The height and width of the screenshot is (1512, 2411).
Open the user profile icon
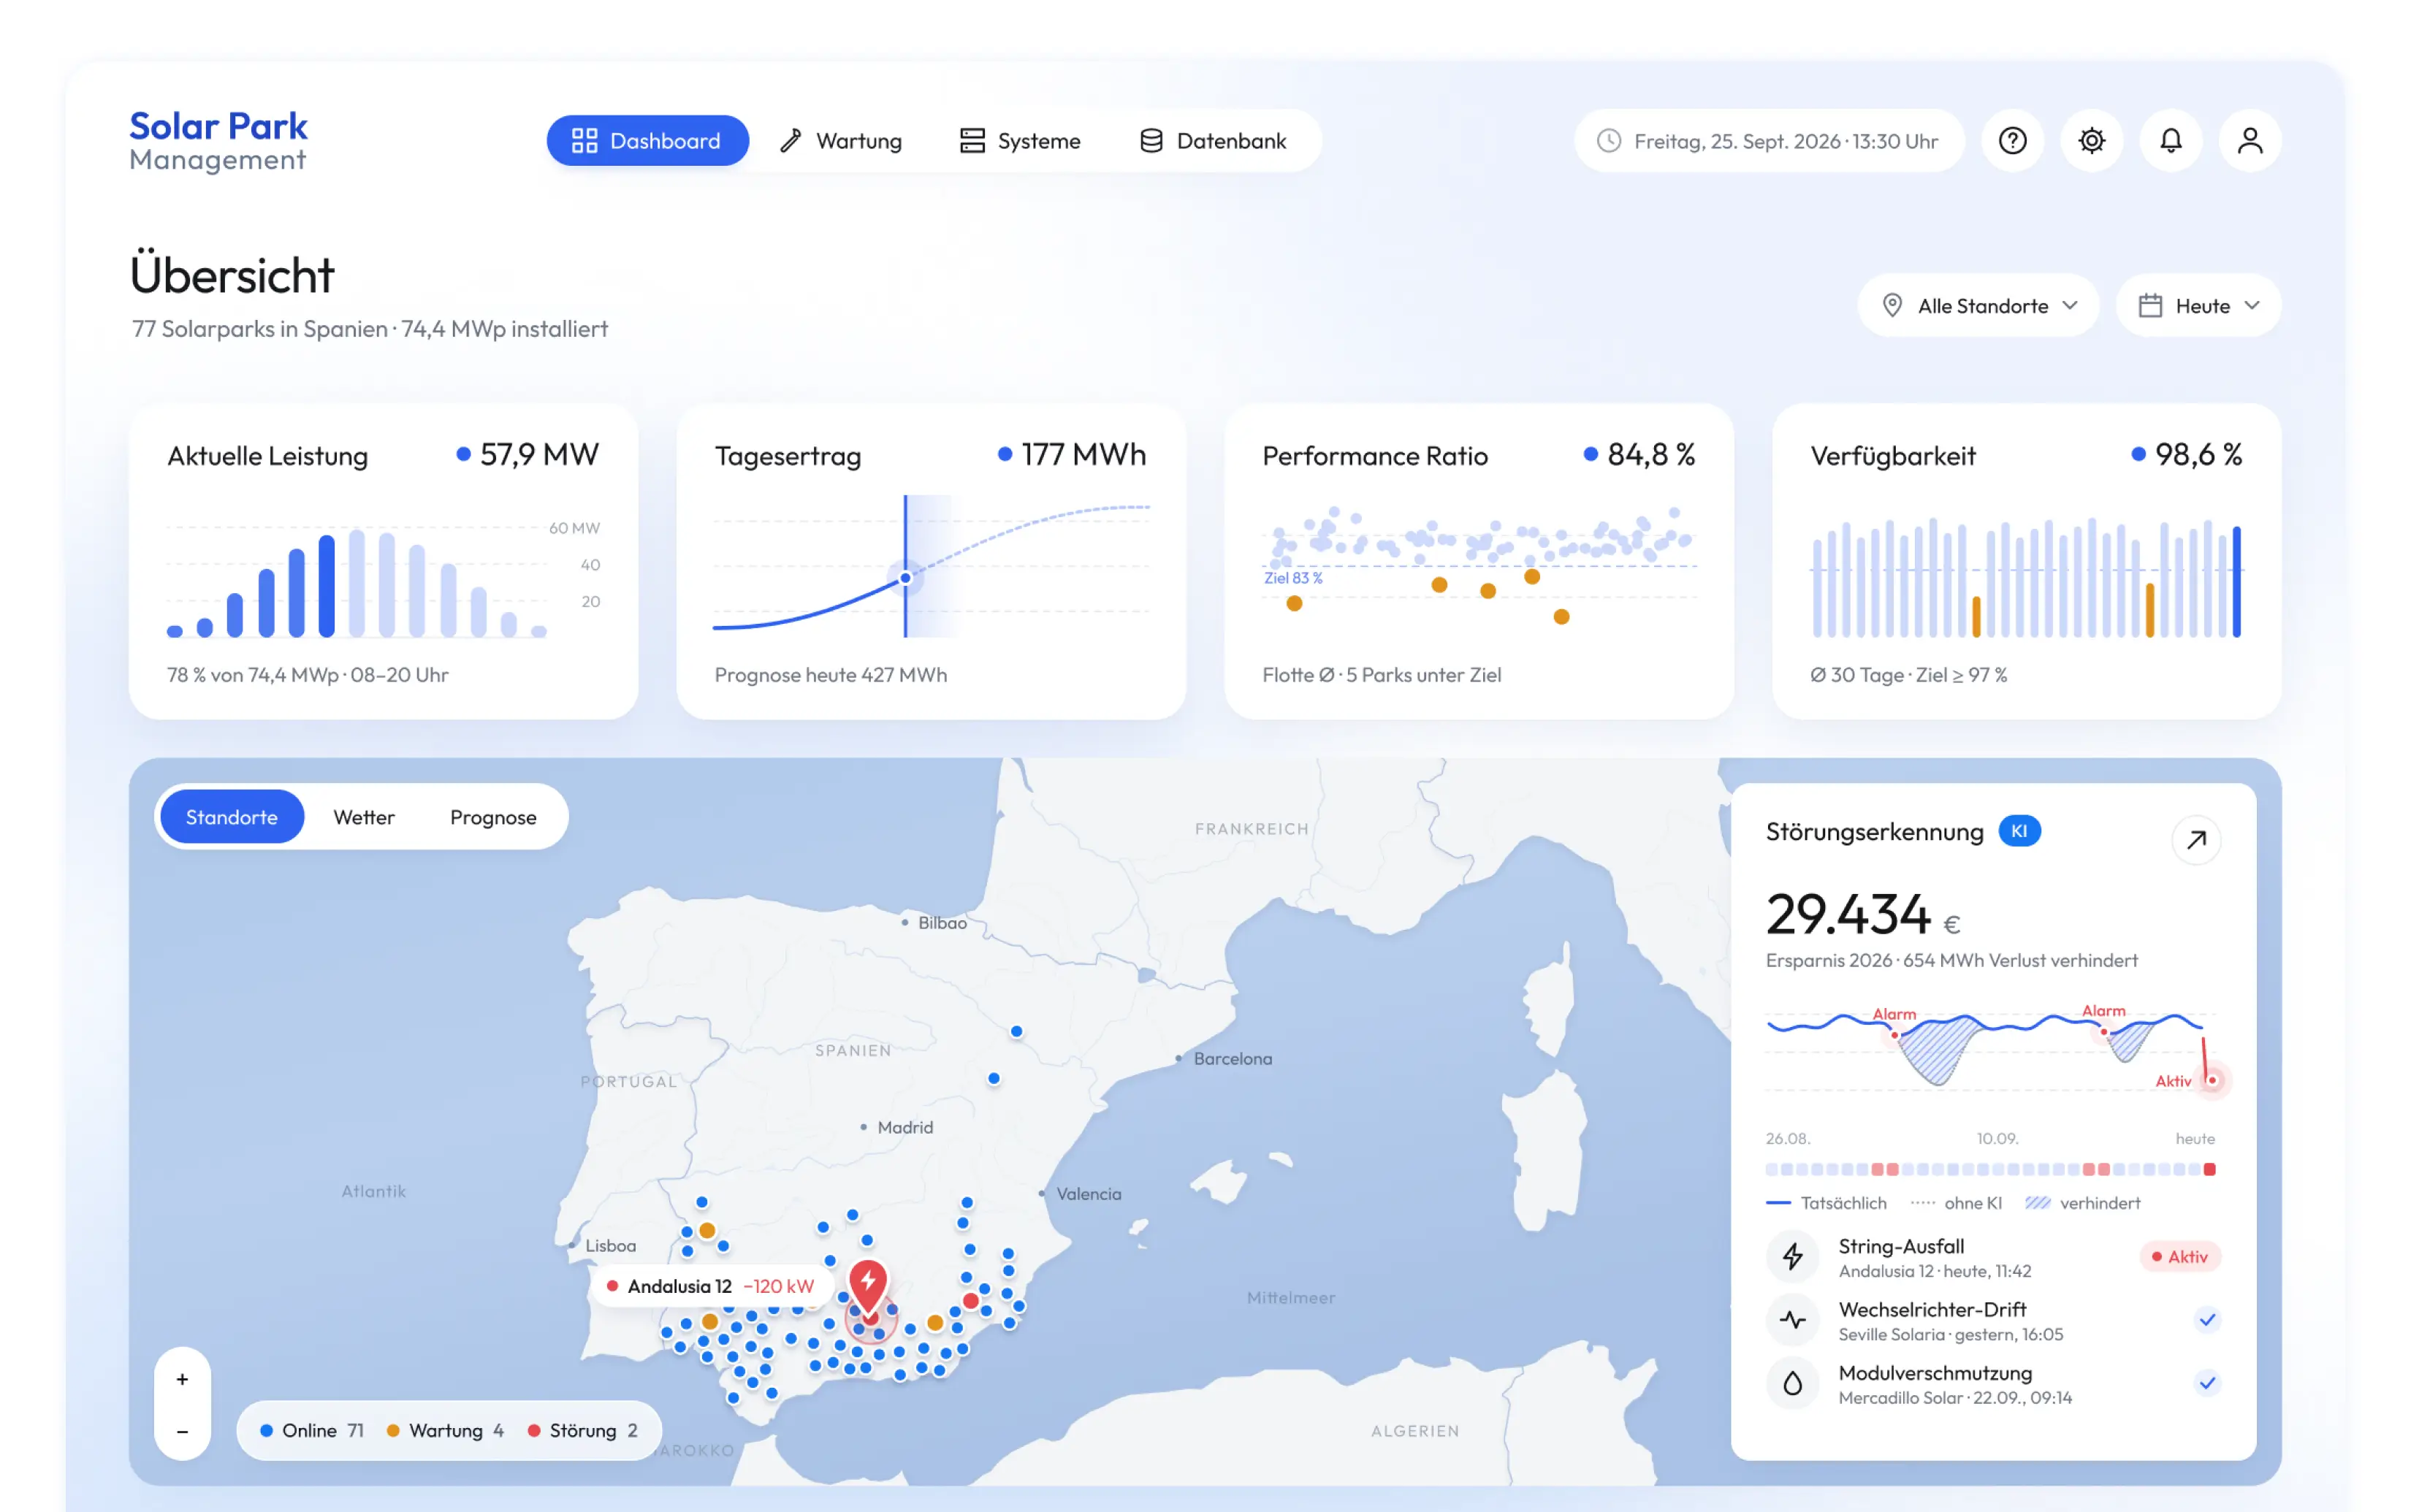[x=2249, y=141]
